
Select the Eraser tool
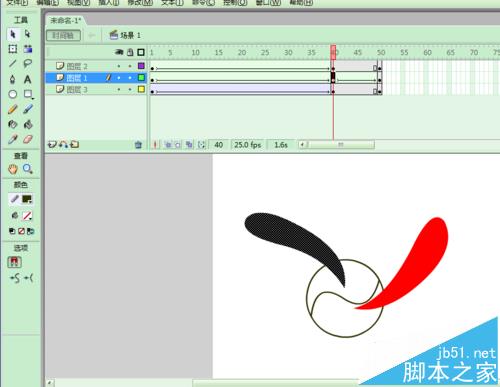click(28, 139)
